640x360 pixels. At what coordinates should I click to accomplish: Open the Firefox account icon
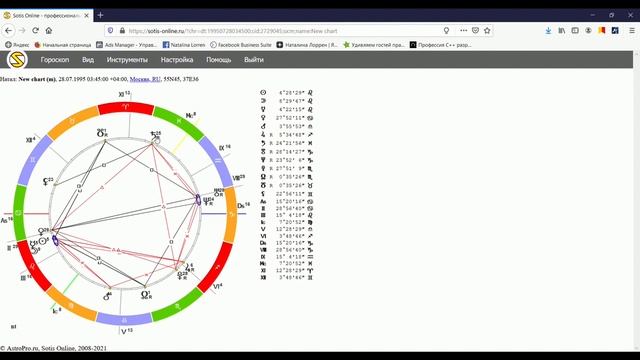click(x=588, y=31)
